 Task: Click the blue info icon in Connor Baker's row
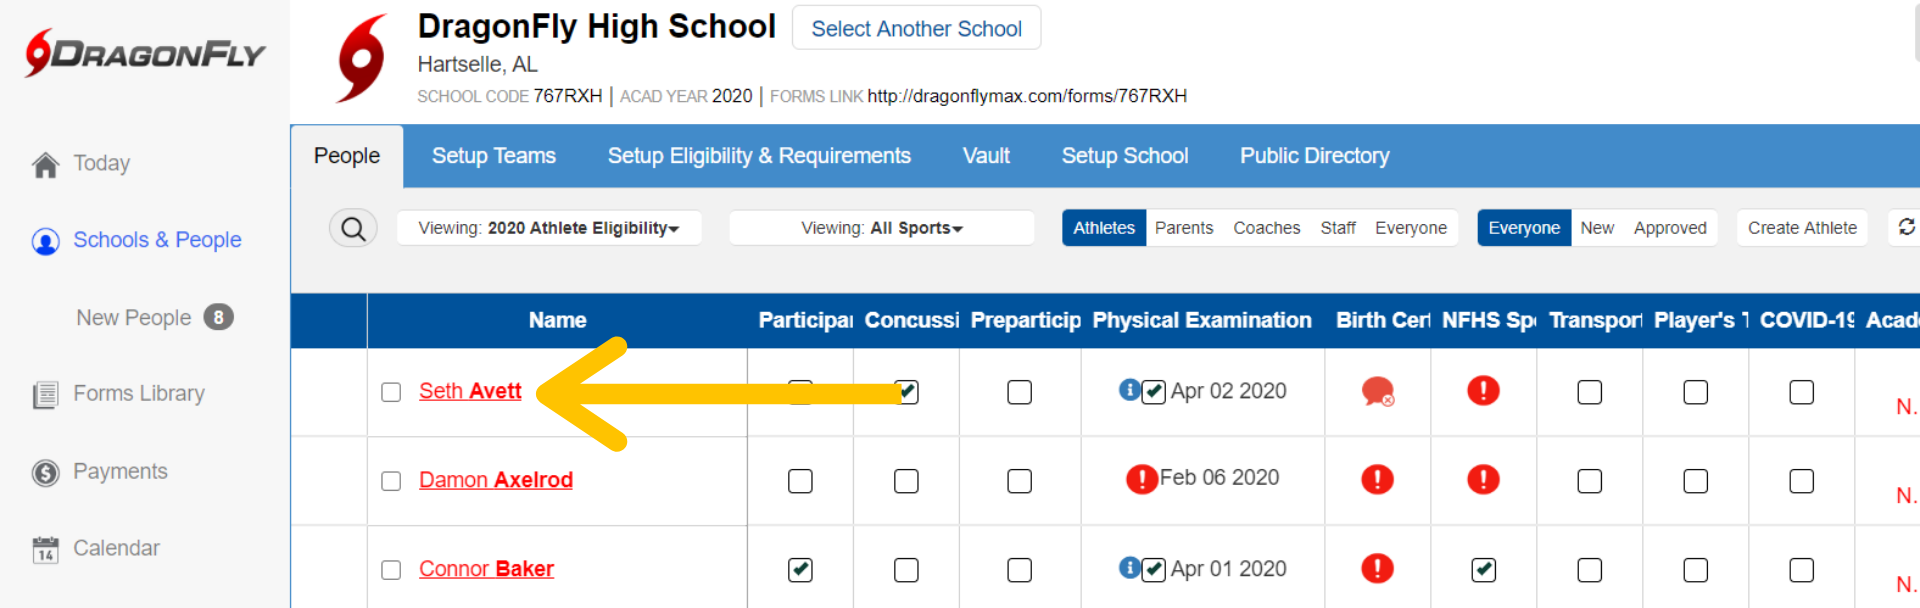coord(1129,568)
